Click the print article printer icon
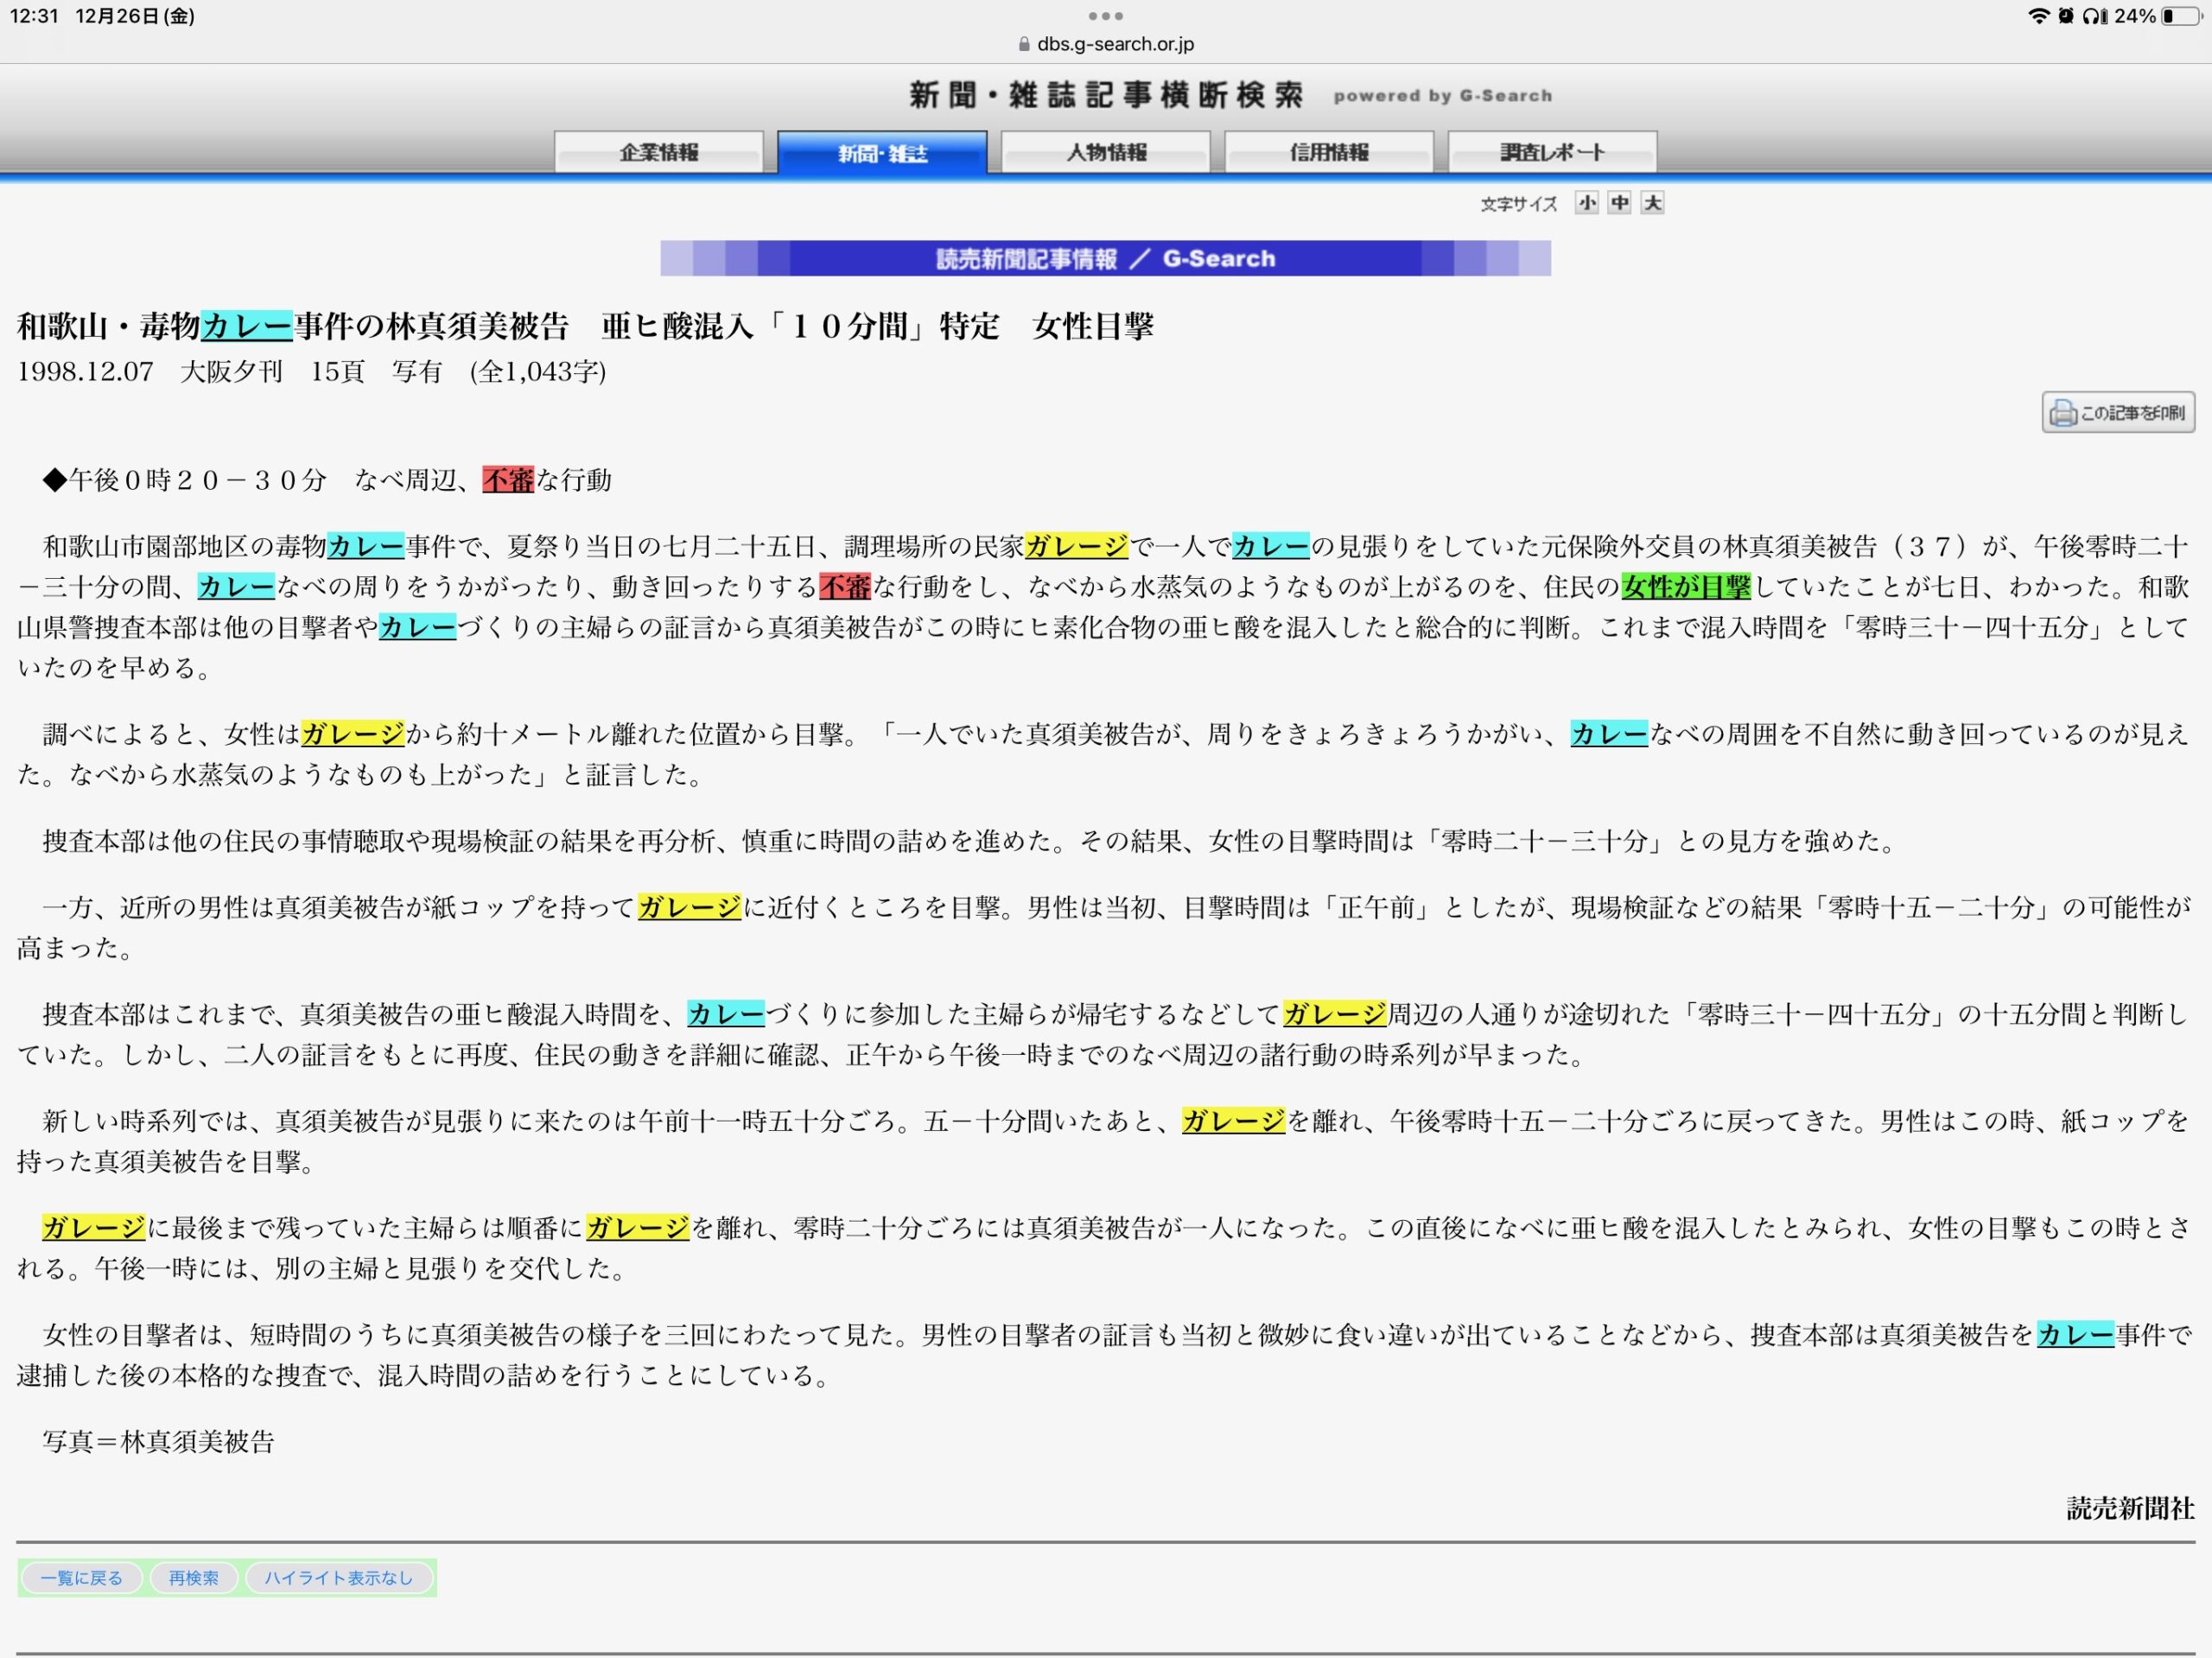 click(2062, 413)
